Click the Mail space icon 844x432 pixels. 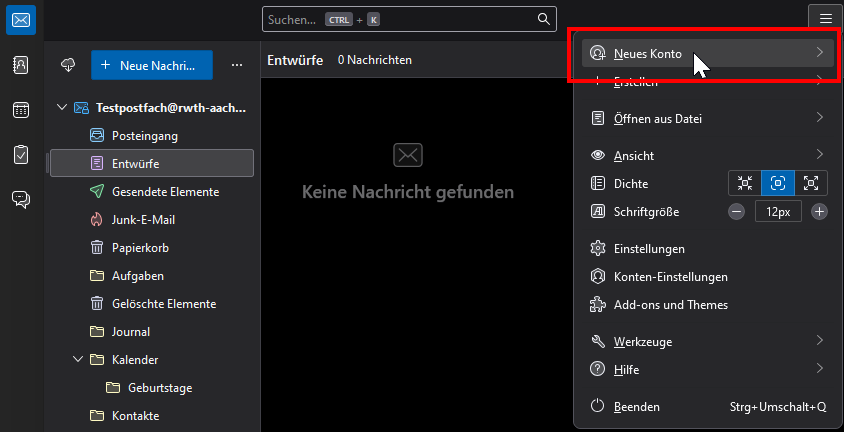[x=21, y=20]
